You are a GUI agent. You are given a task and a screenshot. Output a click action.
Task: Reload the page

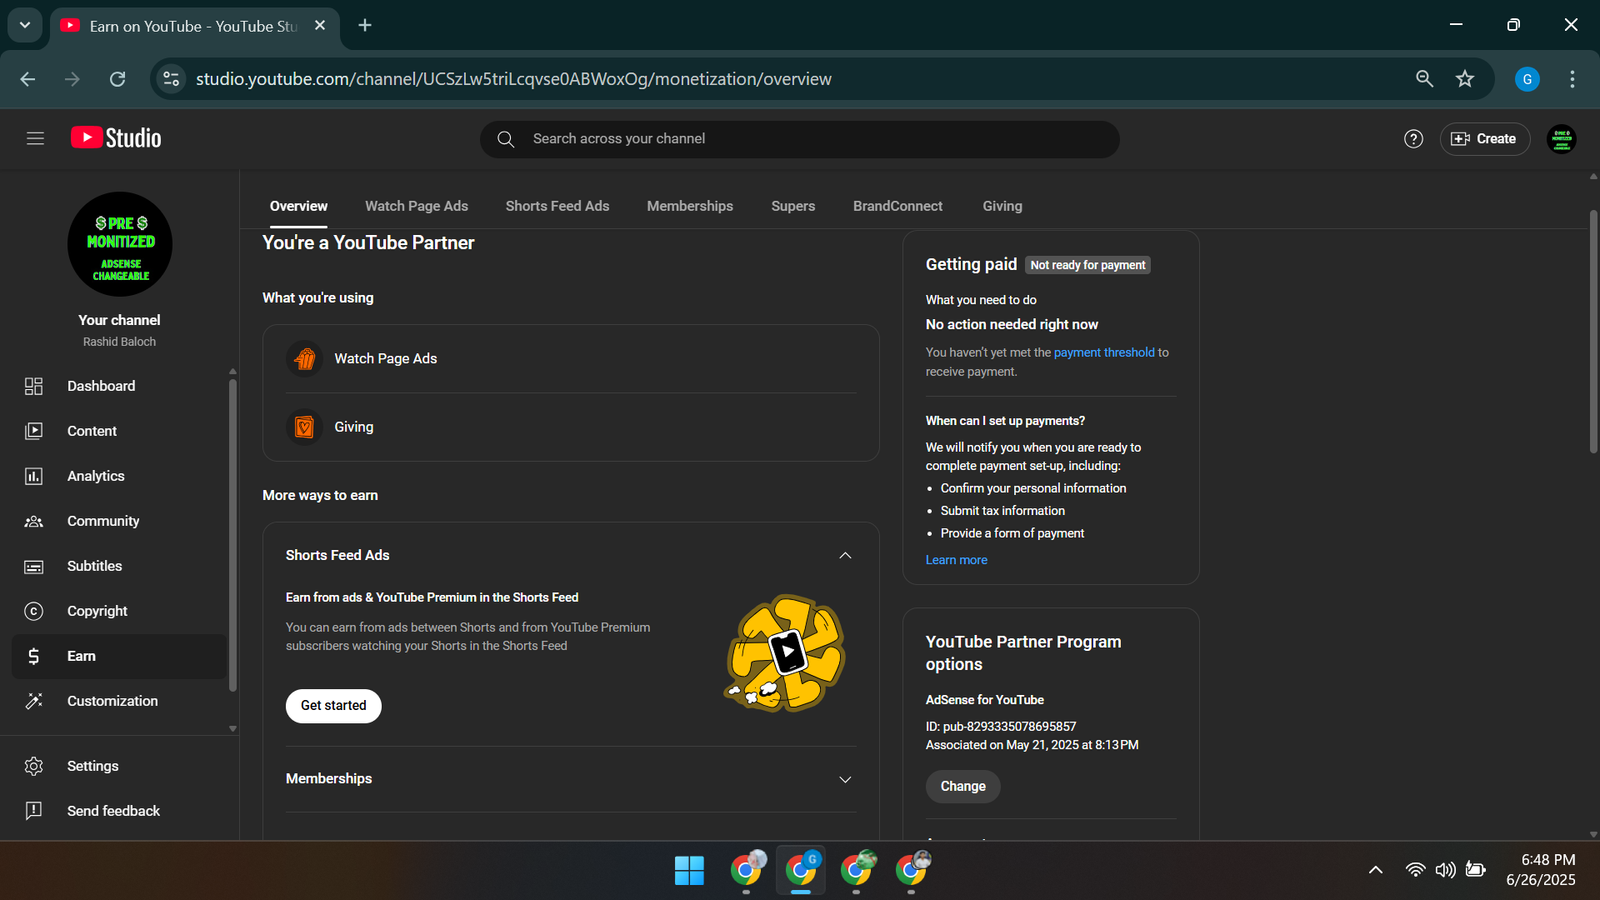[117, 79]
